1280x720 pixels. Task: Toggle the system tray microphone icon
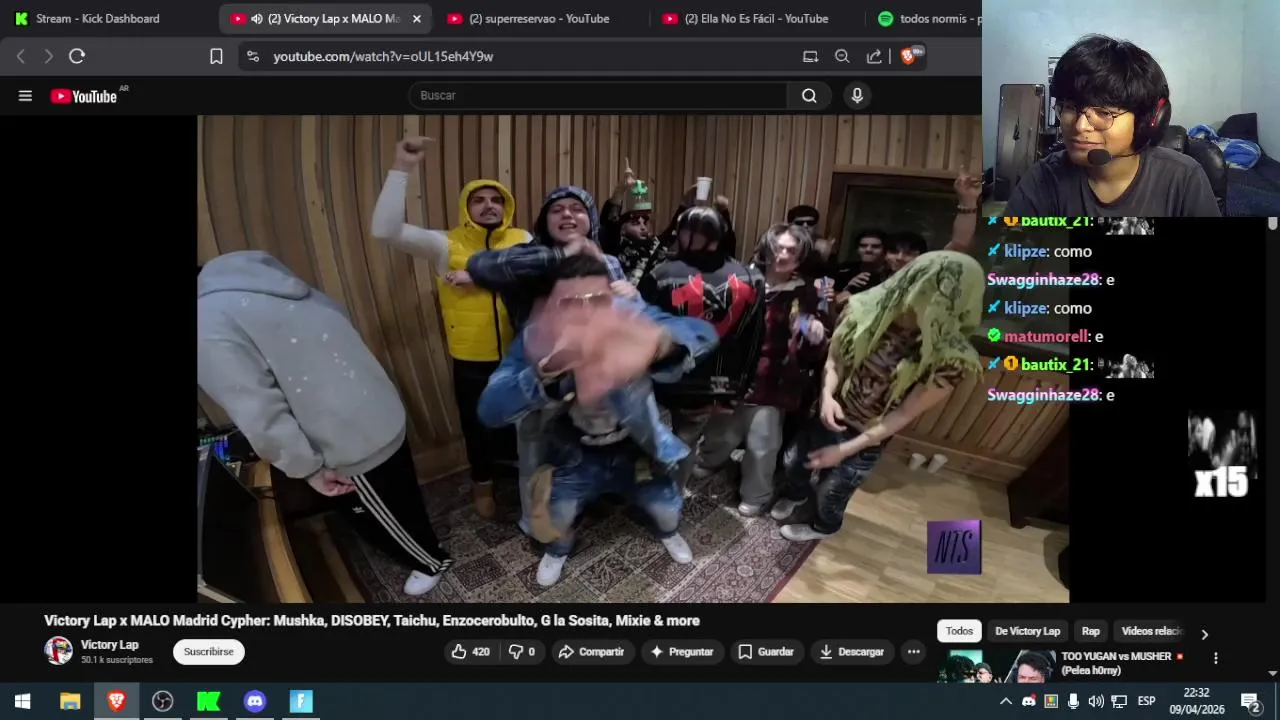click(1073, 701)
